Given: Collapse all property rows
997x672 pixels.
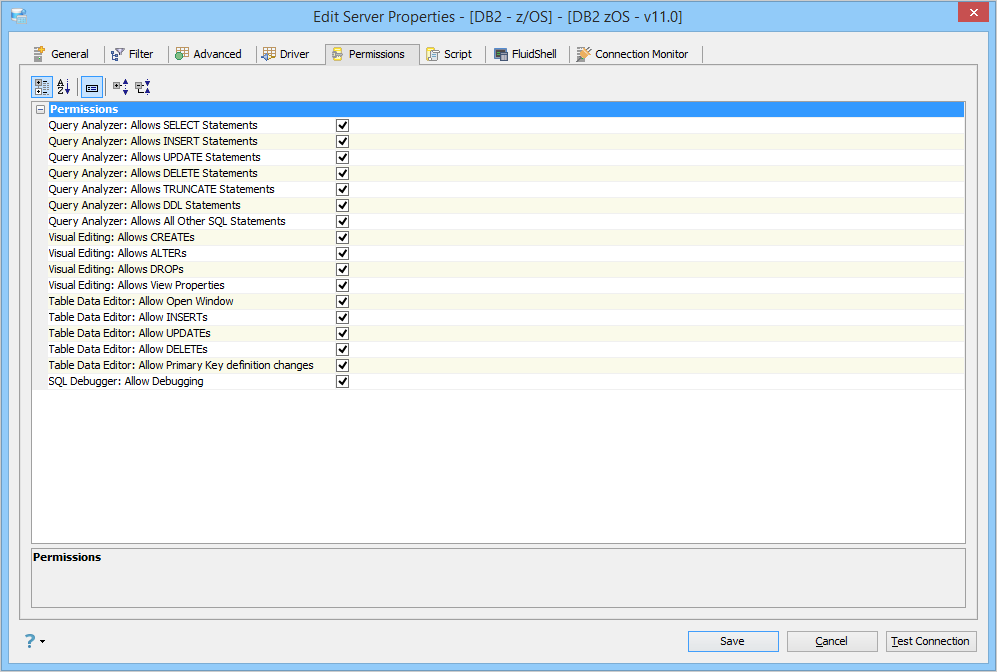Looking at the screenshot, I should click(x=142, y=87).
